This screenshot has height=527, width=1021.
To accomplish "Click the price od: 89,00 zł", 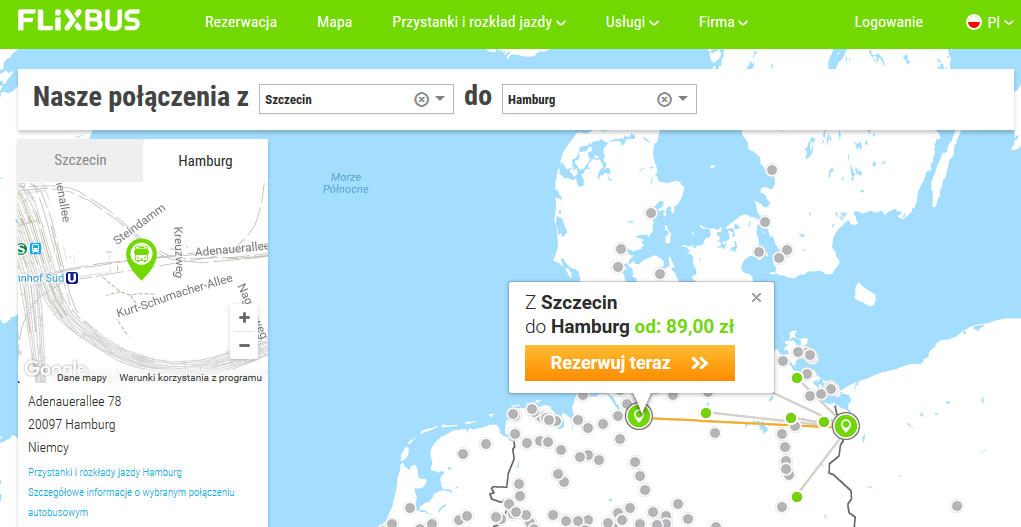I will (684, 326).
